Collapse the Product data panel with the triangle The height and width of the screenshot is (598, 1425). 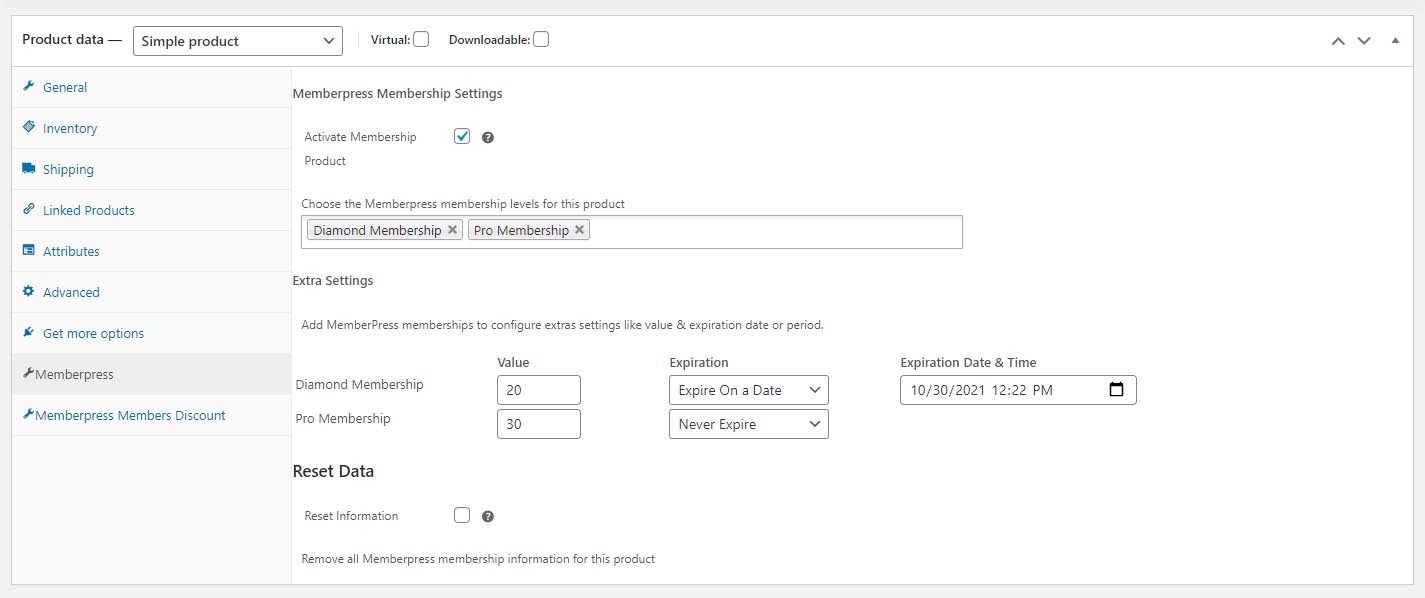coord(1395,41)
